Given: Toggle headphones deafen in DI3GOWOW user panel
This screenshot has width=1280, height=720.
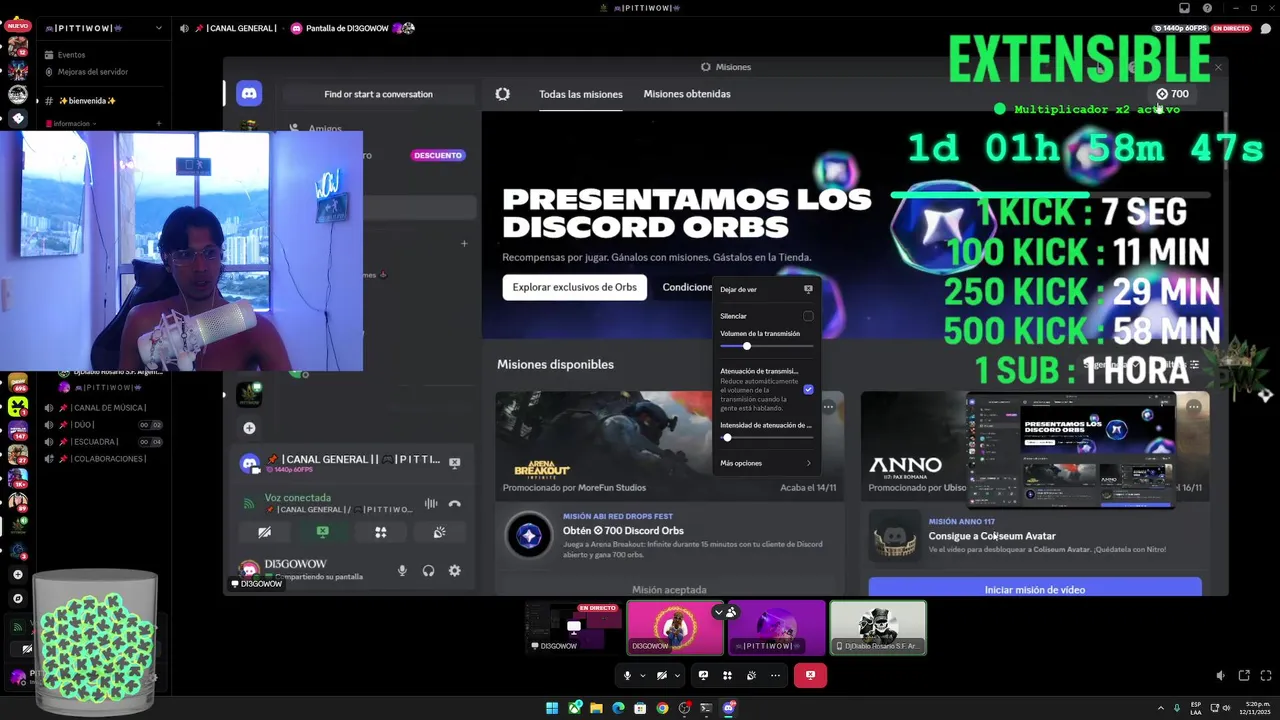Looking at the screenshot, I should [x=428, y=570].
